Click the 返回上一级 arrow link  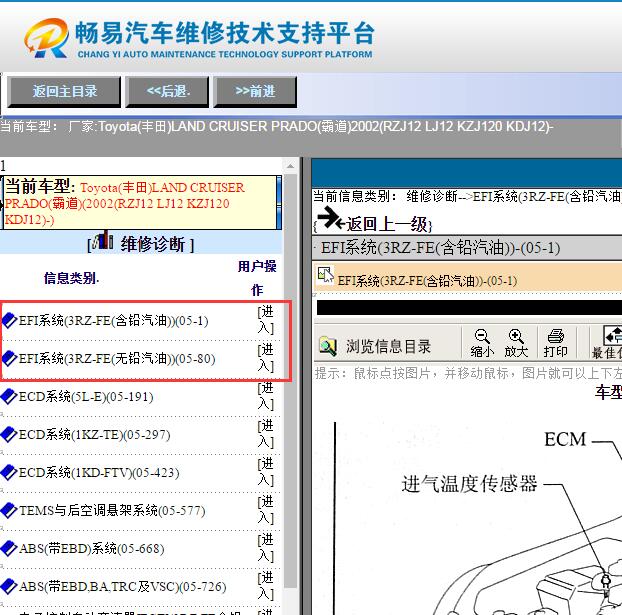tap(373, 221)
